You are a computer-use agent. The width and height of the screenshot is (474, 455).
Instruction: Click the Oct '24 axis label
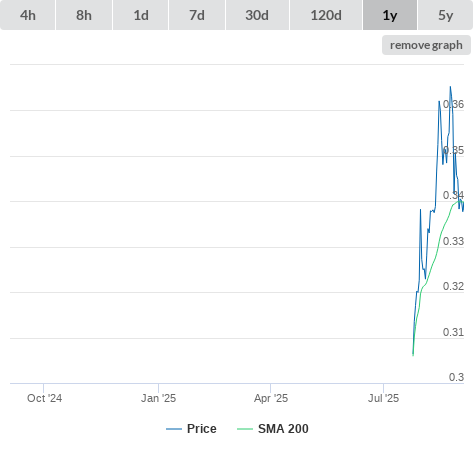pyautogui.click(x=44, y=398)
